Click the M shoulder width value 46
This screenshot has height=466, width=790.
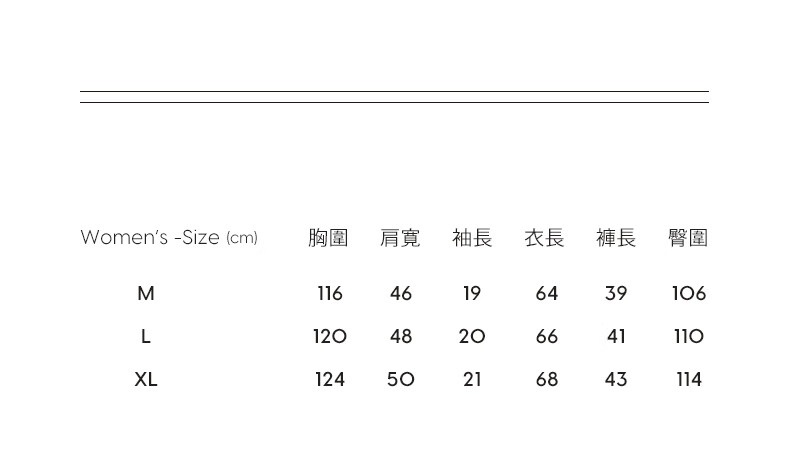[401, 293]
